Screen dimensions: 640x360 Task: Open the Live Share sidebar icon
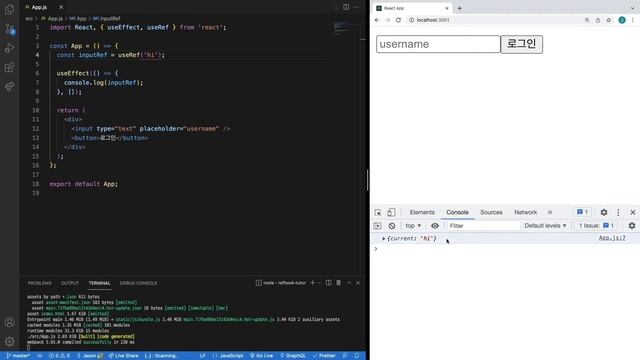(x=9, y=87)
